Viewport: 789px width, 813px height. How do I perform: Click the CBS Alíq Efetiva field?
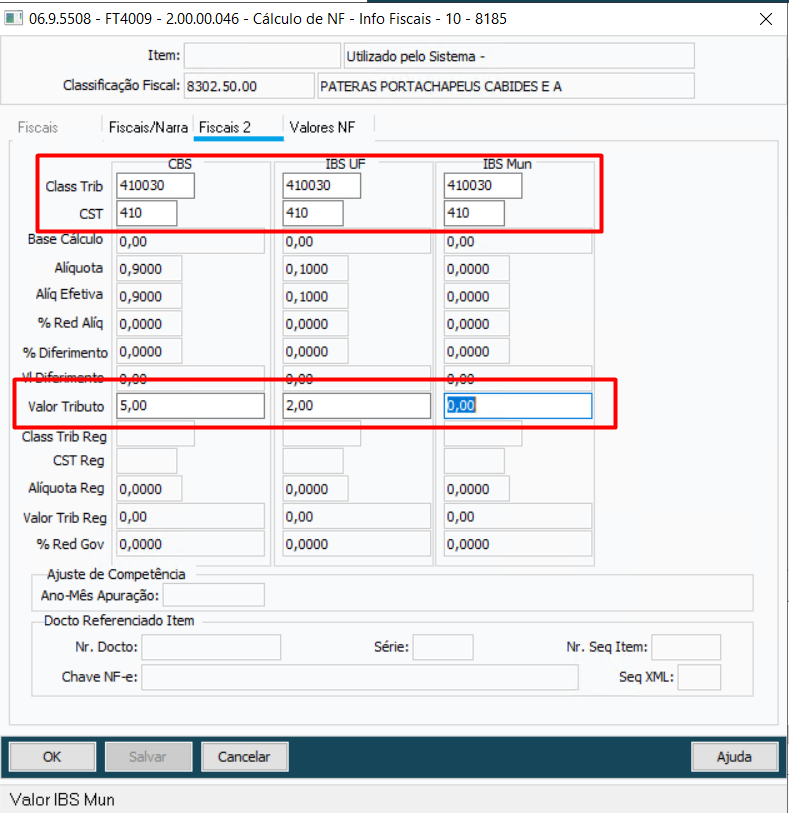(x=149, y=296)
